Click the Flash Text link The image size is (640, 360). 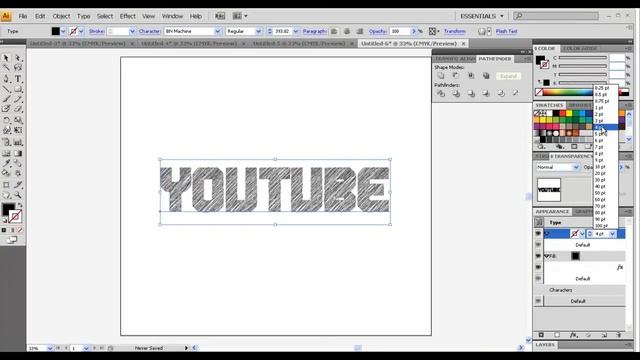point(507,31)
